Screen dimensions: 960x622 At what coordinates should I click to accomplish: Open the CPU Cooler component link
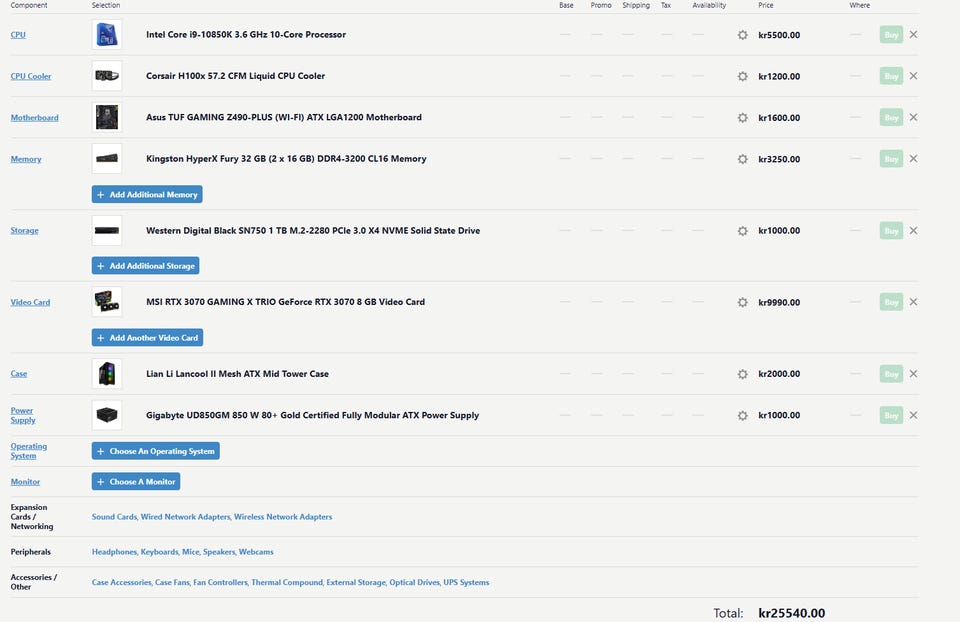pos(31,77)
